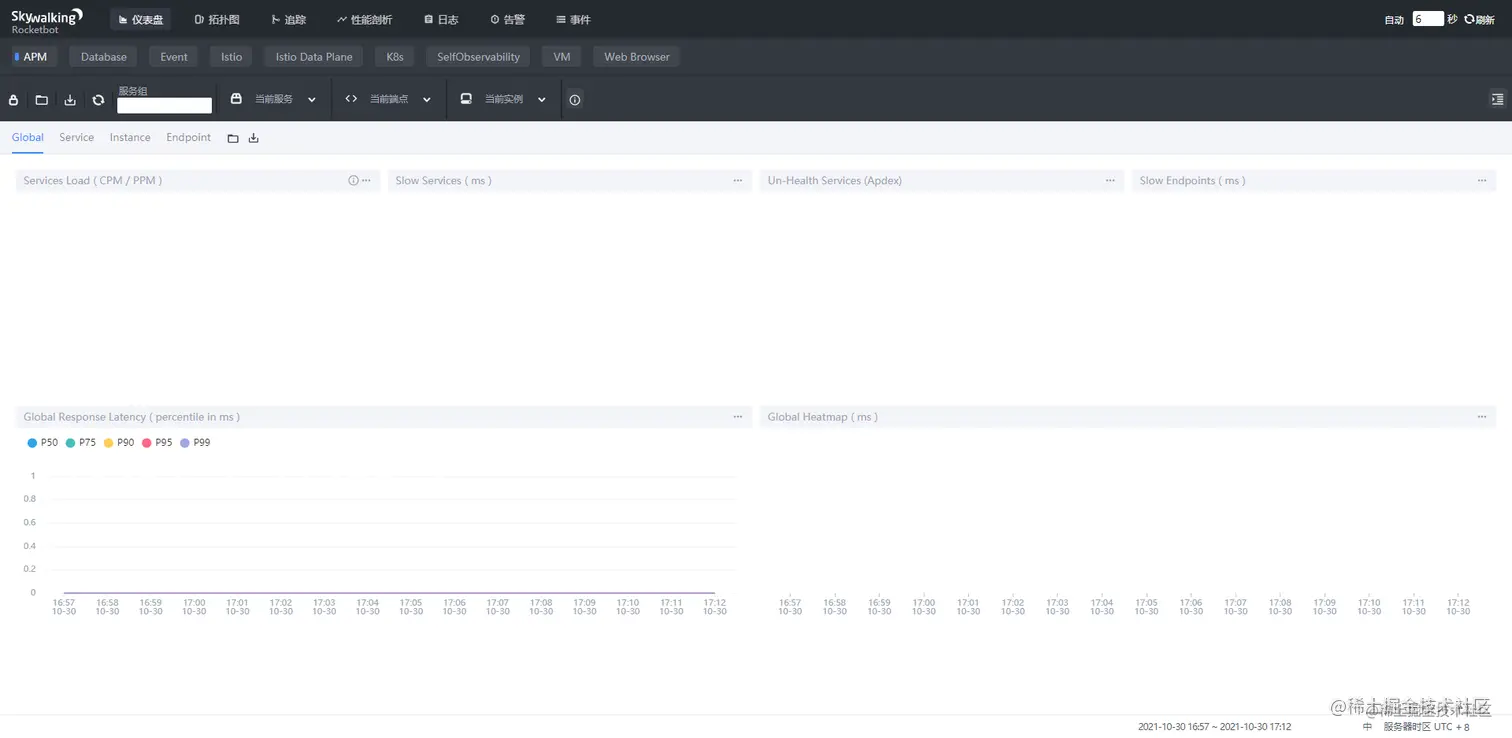Click the reload icon beside 服务组

coord(98,100)
